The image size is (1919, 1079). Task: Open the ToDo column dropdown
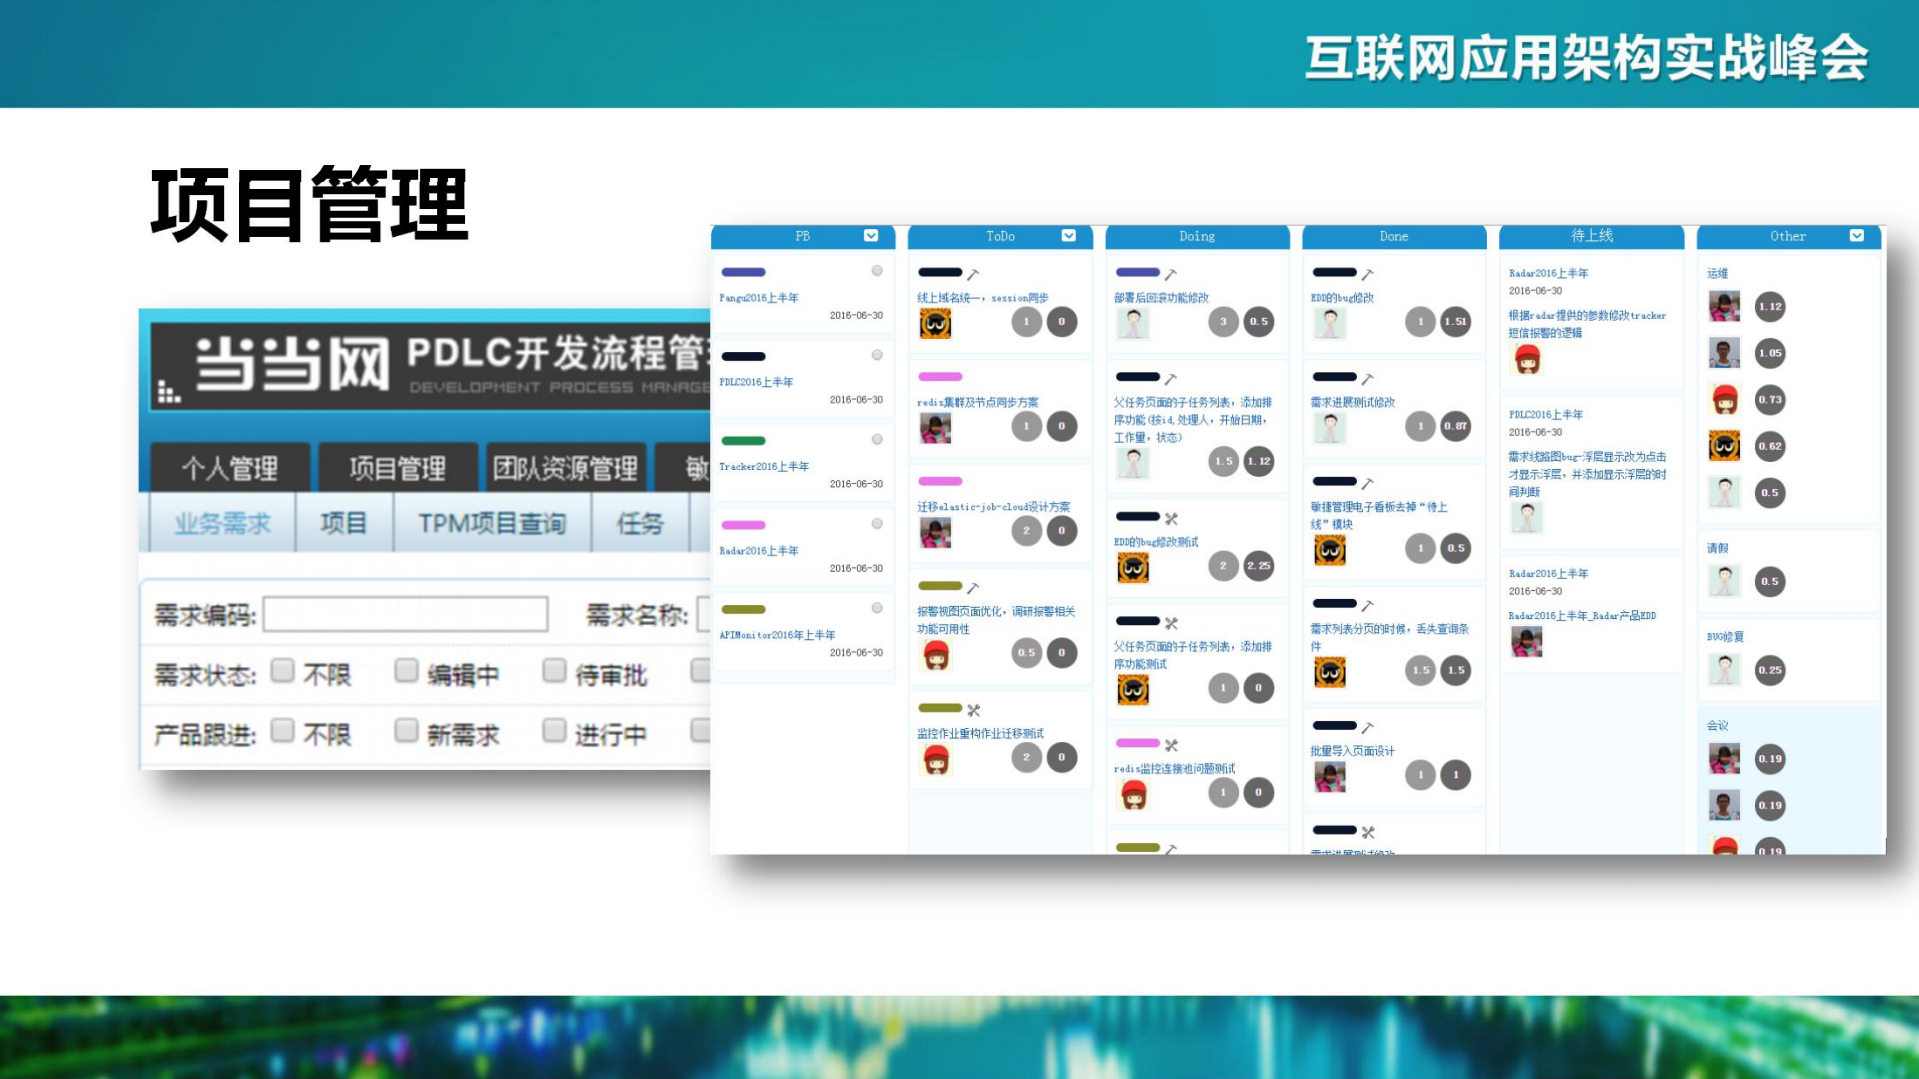pos(1068,236)
